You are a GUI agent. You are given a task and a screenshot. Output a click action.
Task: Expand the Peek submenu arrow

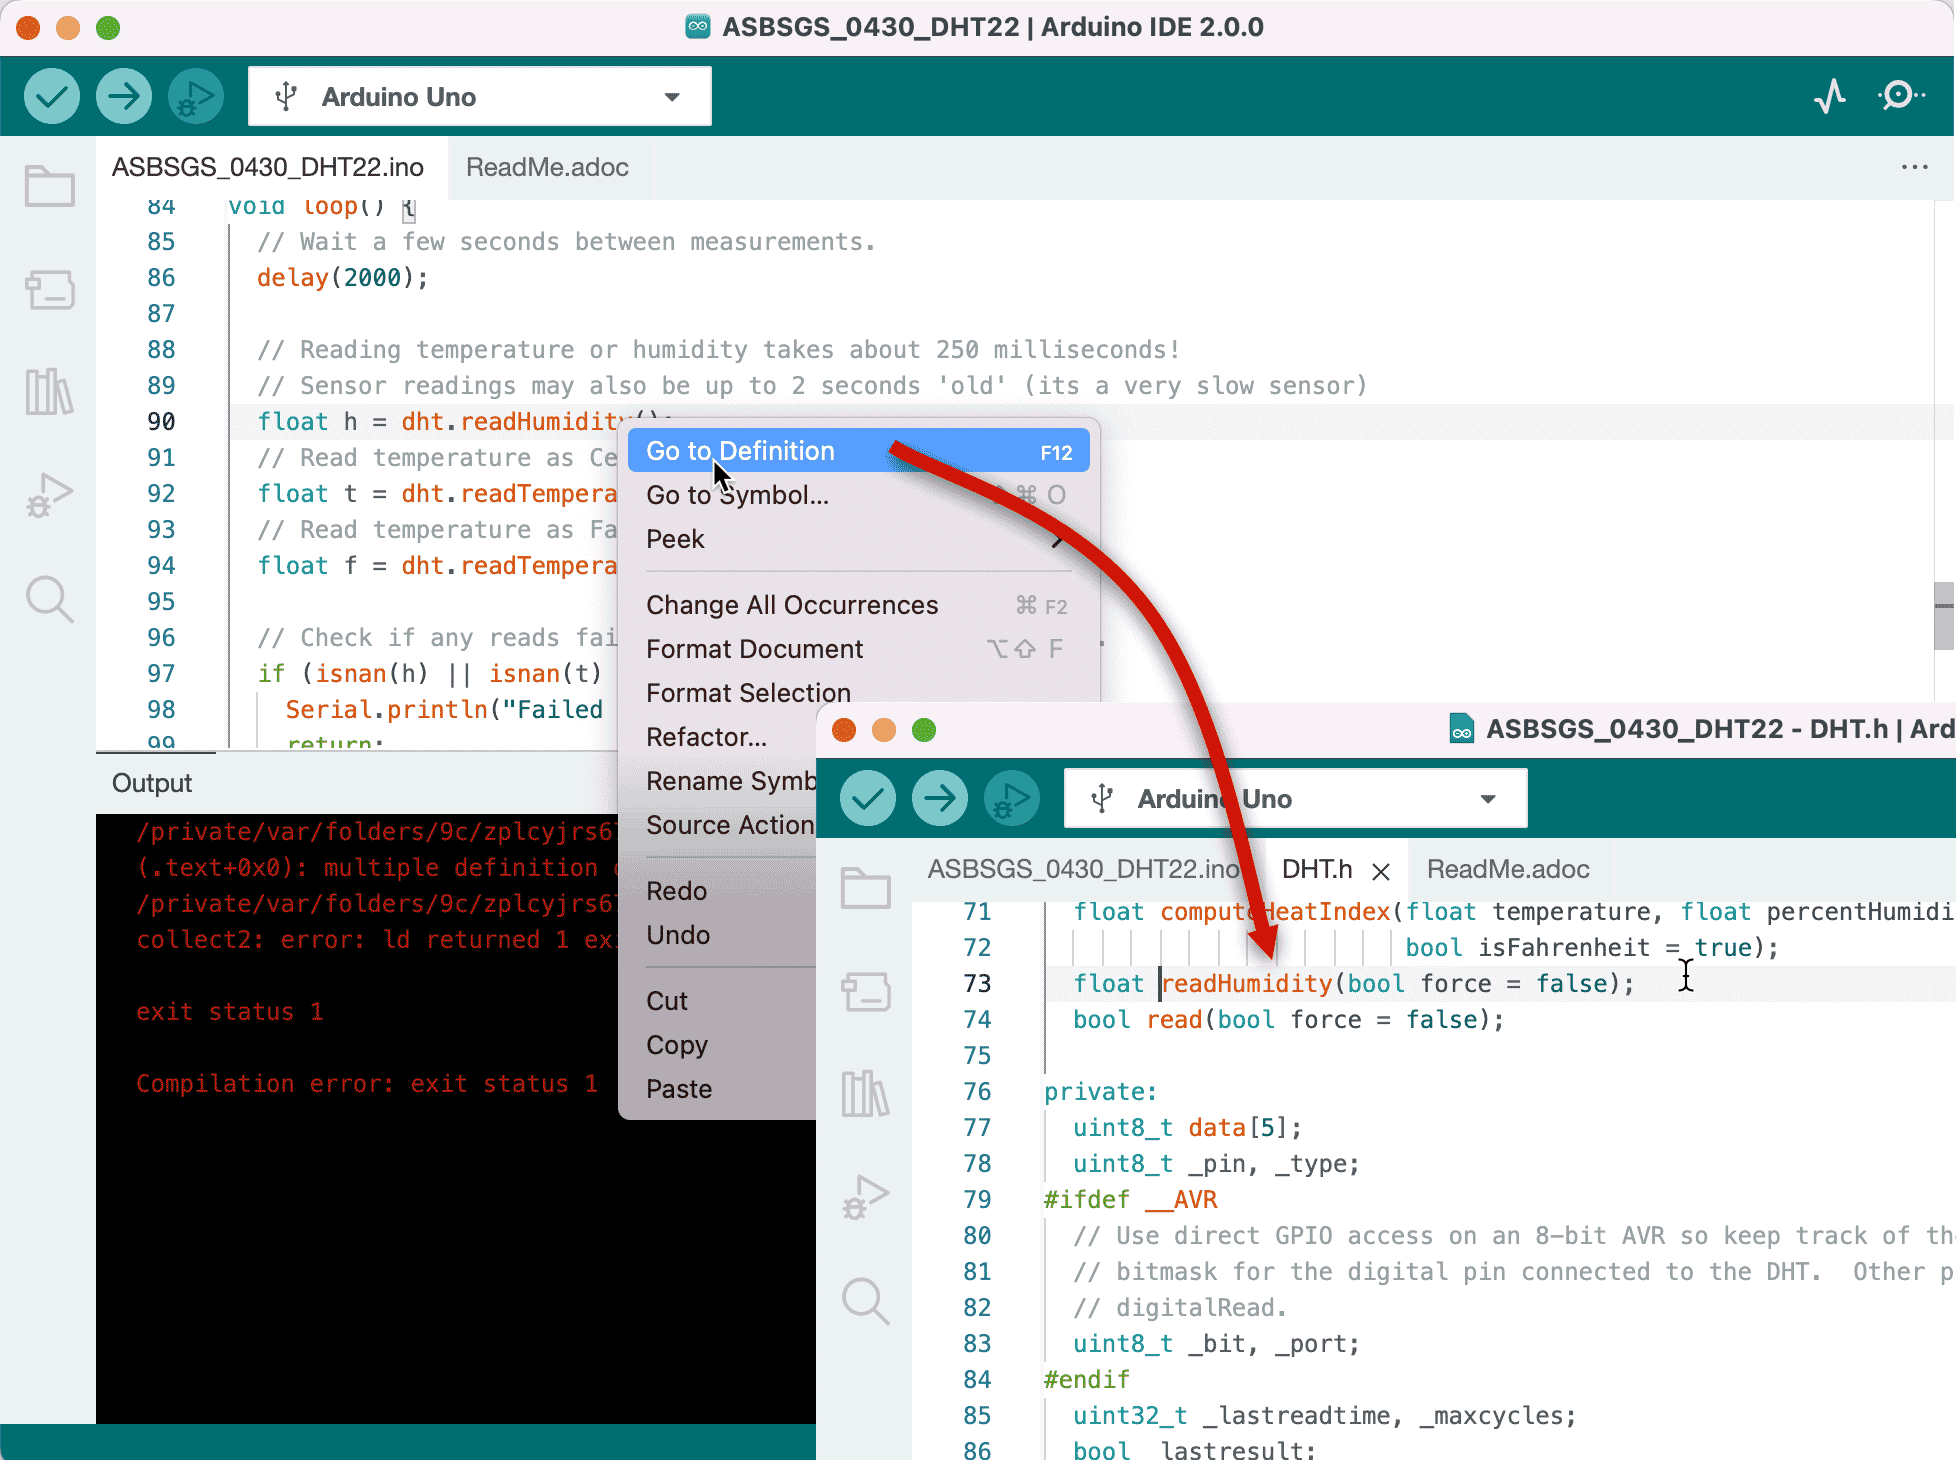(1057, 540)
